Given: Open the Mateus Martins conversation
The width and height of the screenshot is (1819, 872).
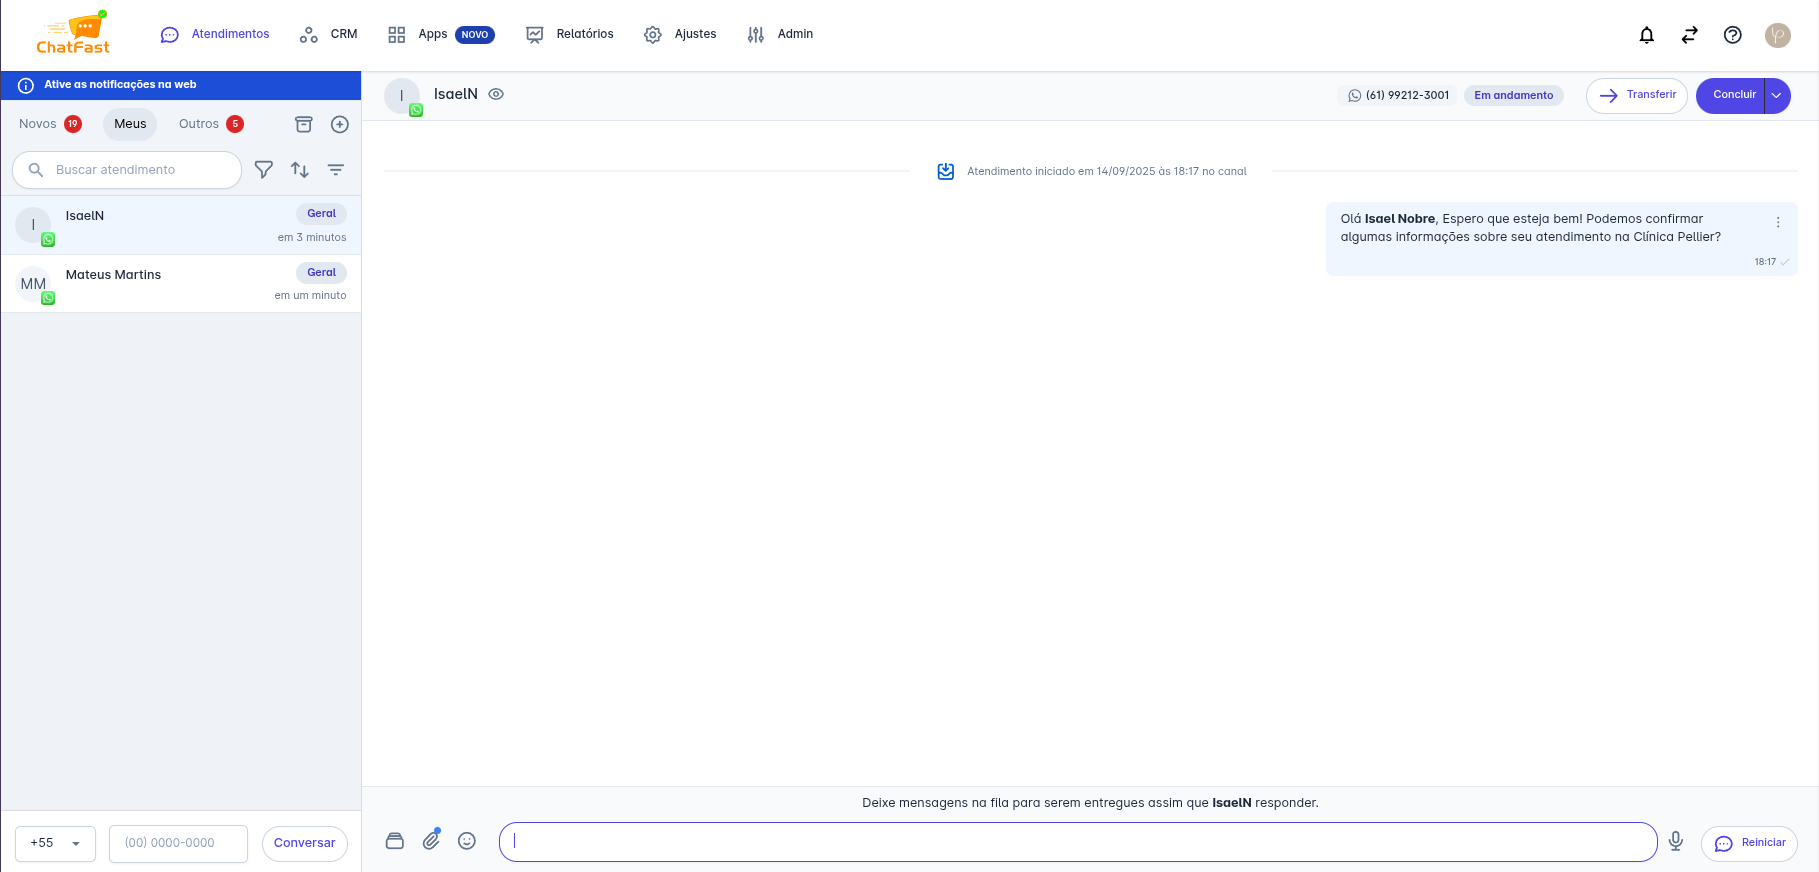Looking at the screenshot, I should 180,284.
